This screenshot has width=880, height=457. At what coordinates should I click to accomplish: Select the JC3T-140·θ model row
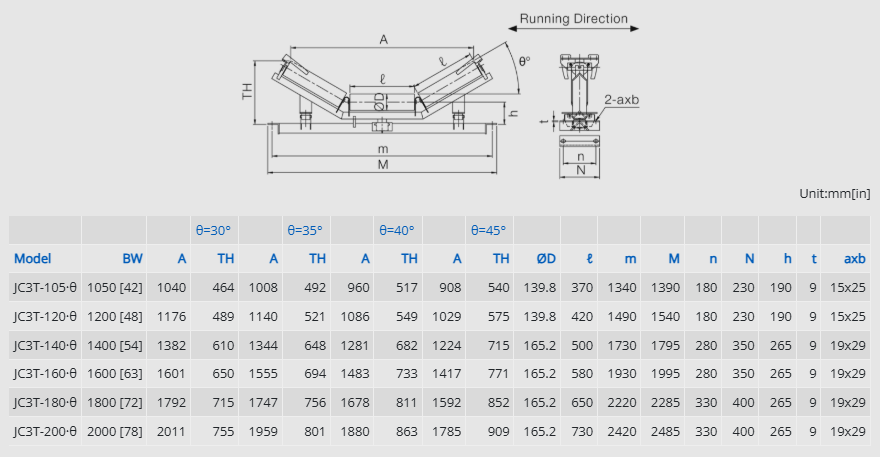pos(45,345)
